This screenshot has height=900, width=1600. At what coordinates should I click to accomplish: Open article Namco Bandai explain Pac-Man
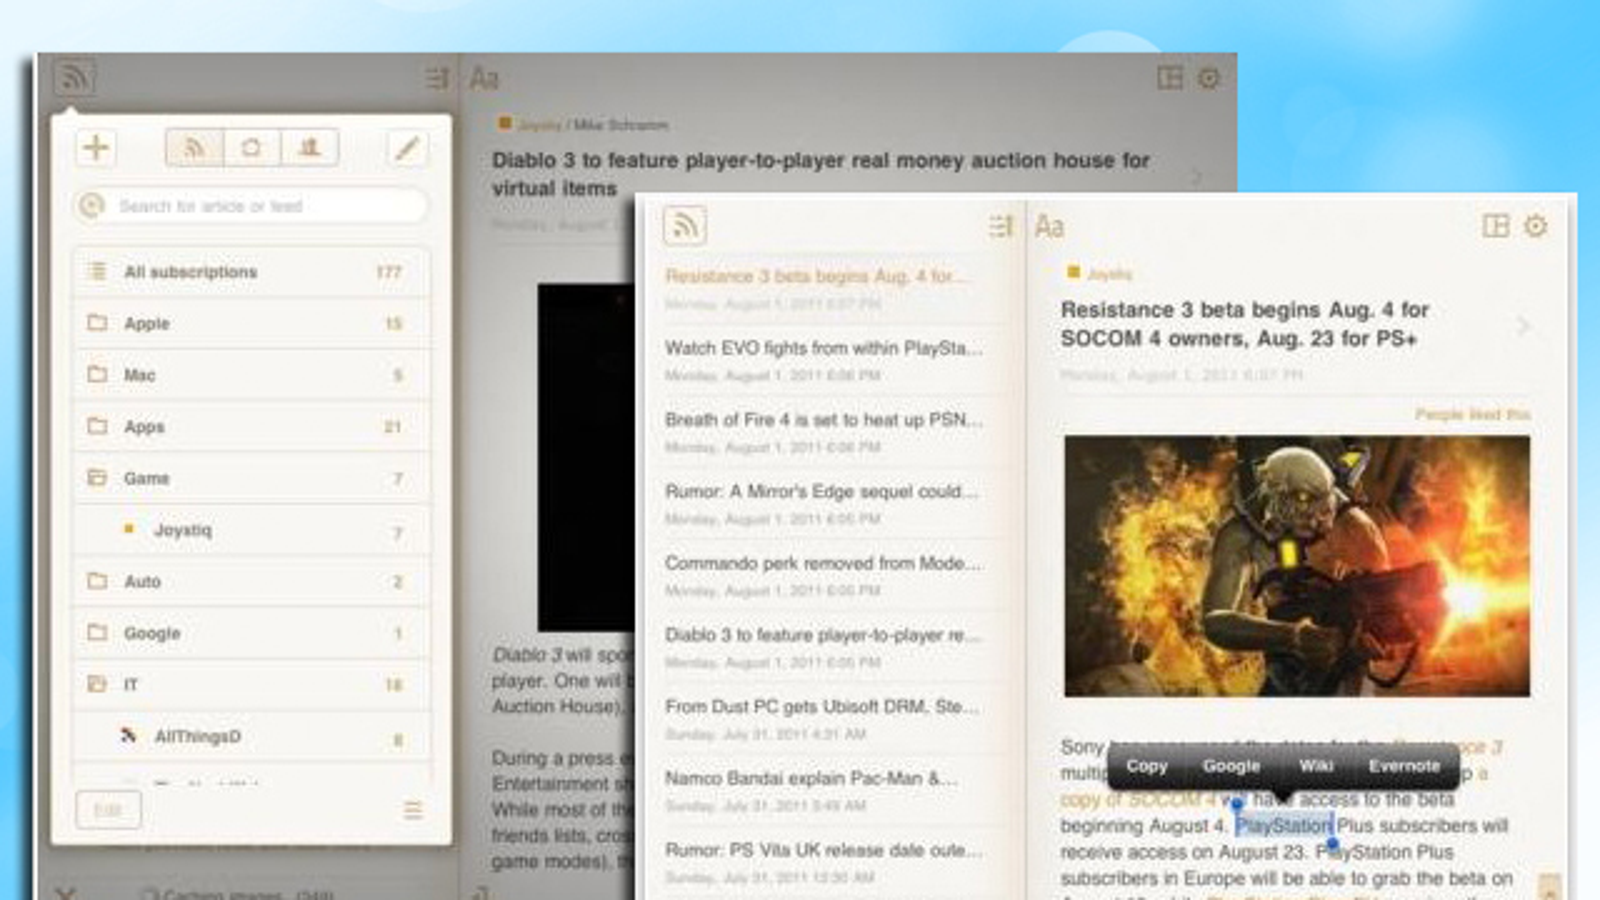pyautogui.click(x=825, y=790)
